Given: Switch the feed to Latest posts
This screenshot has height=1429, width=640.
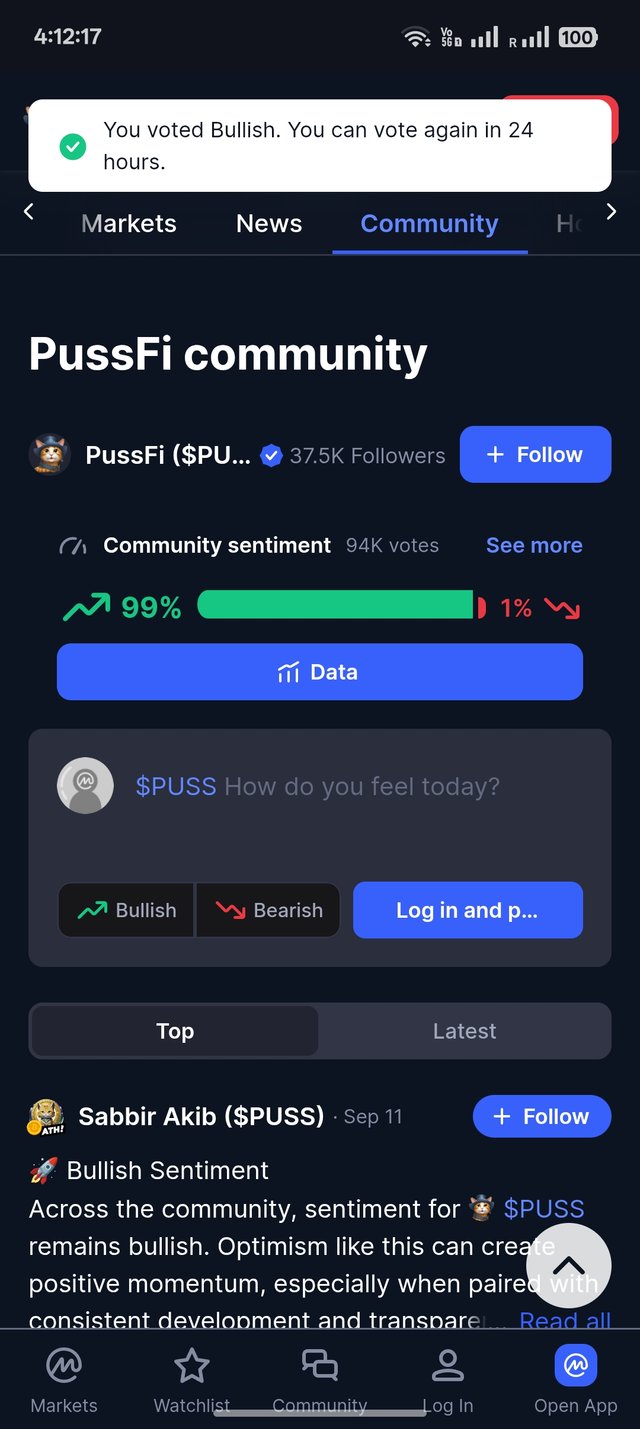Looking at the screenshot, I should coord(464,1031).
